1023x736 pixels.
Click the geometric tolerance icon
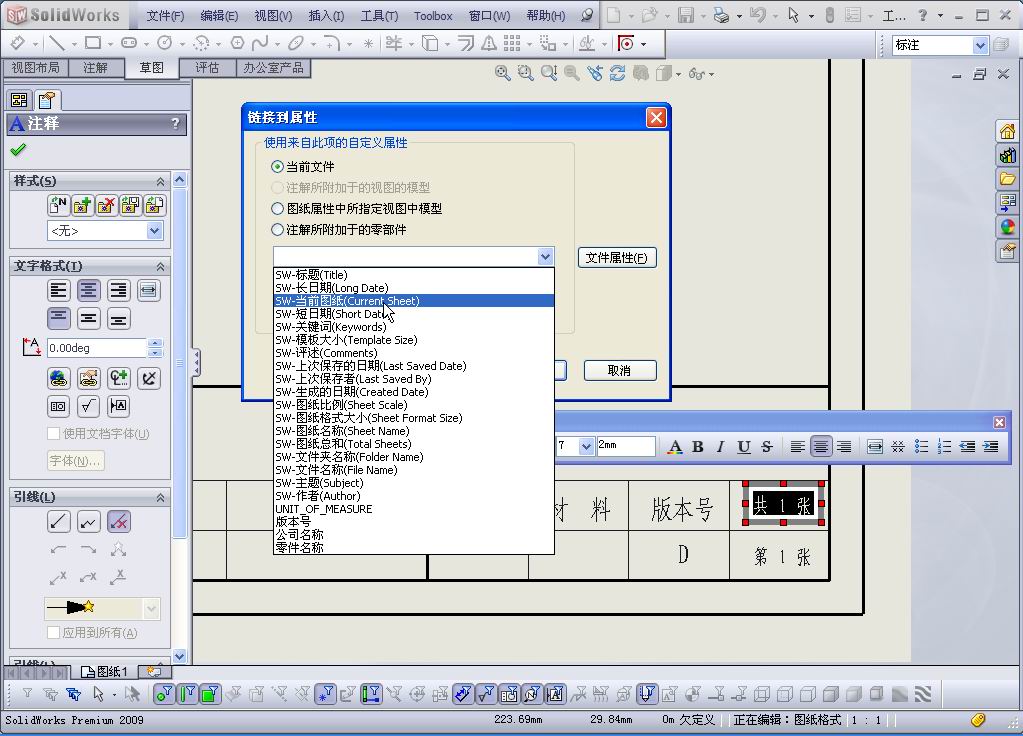pos(59,406)
